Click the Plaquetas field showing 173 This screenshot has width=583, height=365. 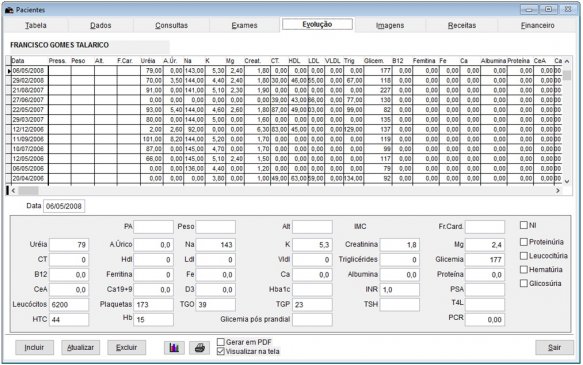tap(154, 305)
